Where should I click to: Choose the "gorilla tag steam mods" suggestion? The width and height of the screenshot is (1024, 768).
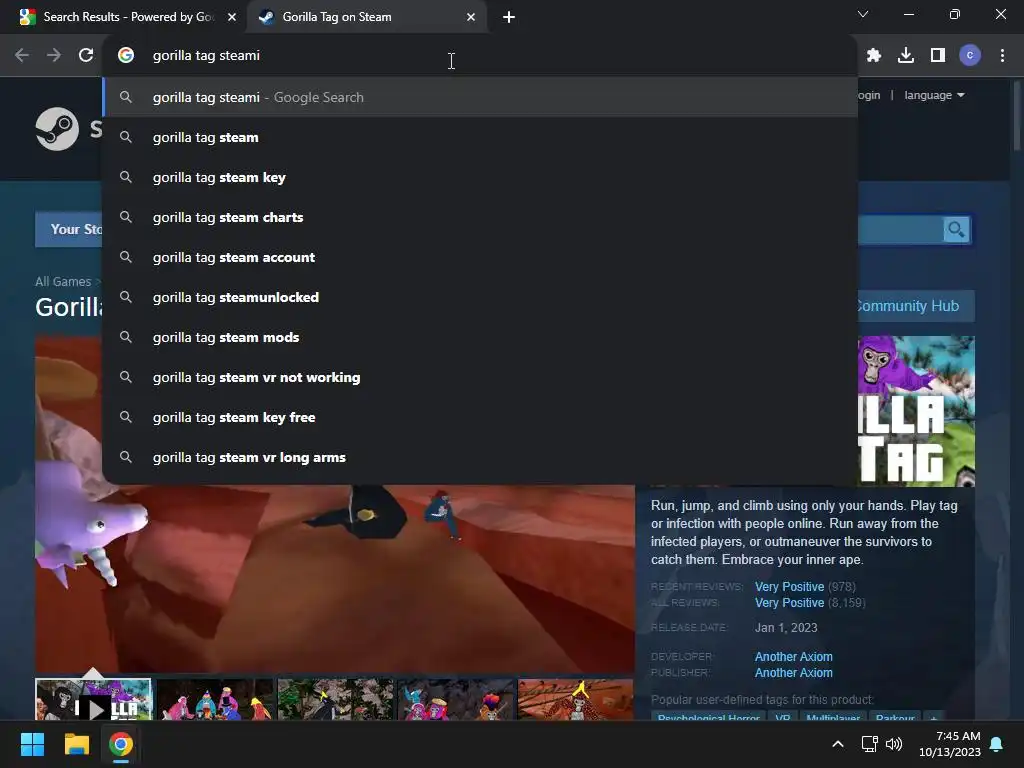click(480, 337)
